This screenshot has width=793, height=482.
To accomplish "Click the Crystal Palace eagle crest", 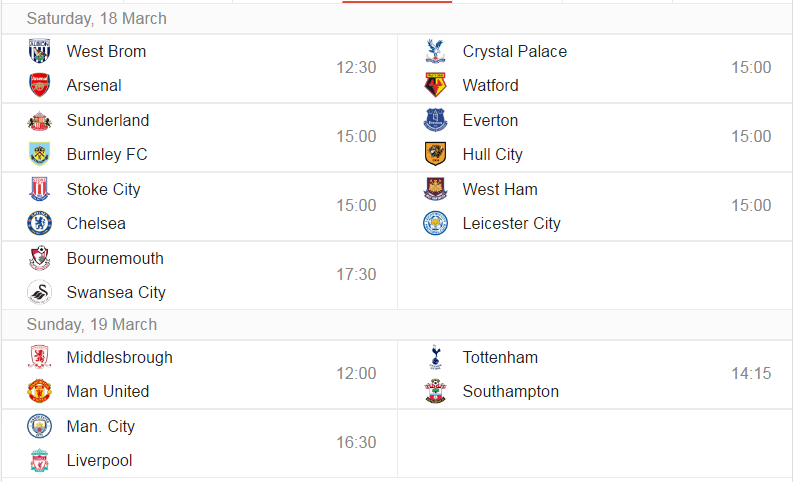I will pyautogui.click(x=435, y=51).
